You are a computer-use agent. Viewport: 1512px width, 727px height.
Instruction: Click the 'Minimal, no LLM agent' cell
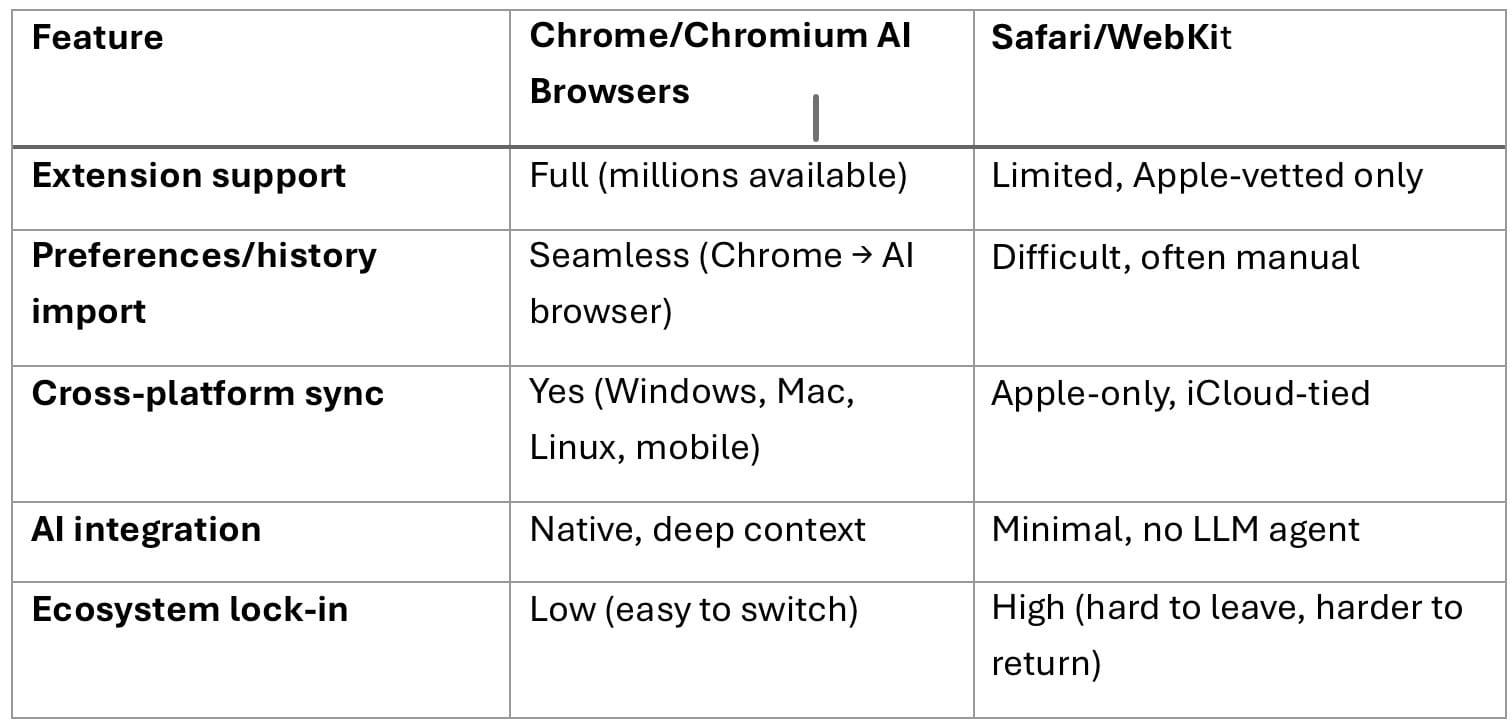click(1175, 529)
